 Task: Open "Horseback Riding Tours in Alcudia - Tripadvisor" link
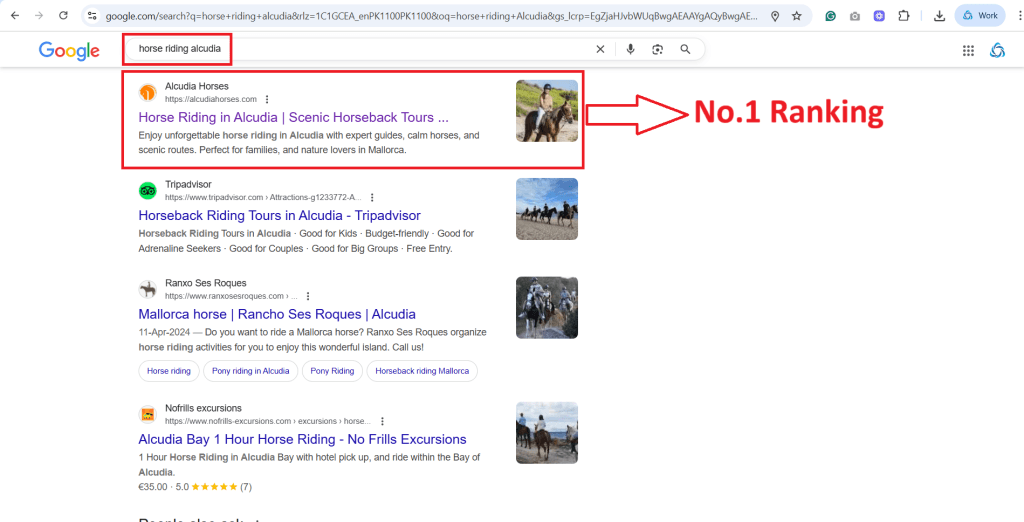[x=279, y=215]
